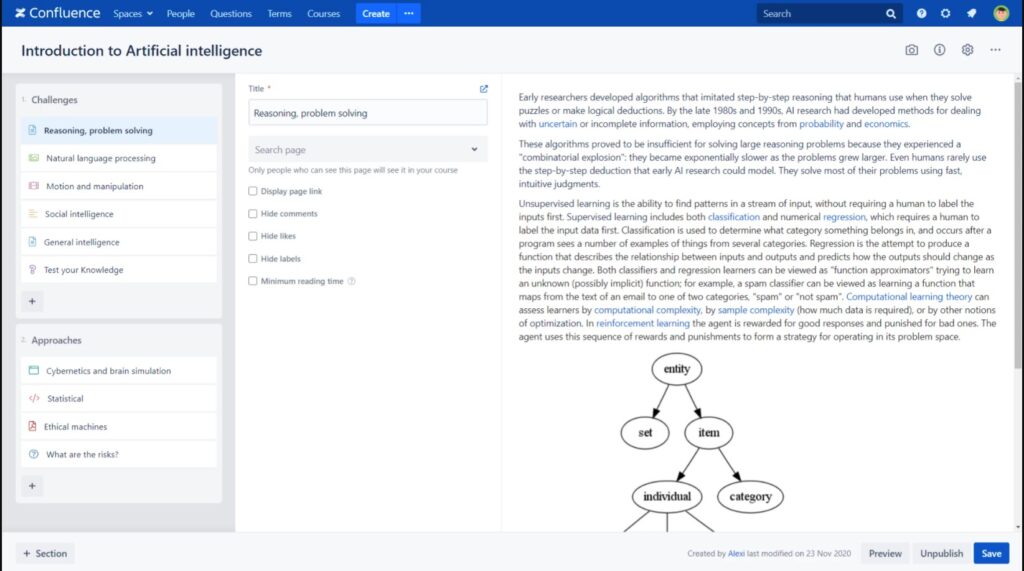1024x571 pixels.
Task: Click the search magnifier icon
Action: [x=891, y=13]
